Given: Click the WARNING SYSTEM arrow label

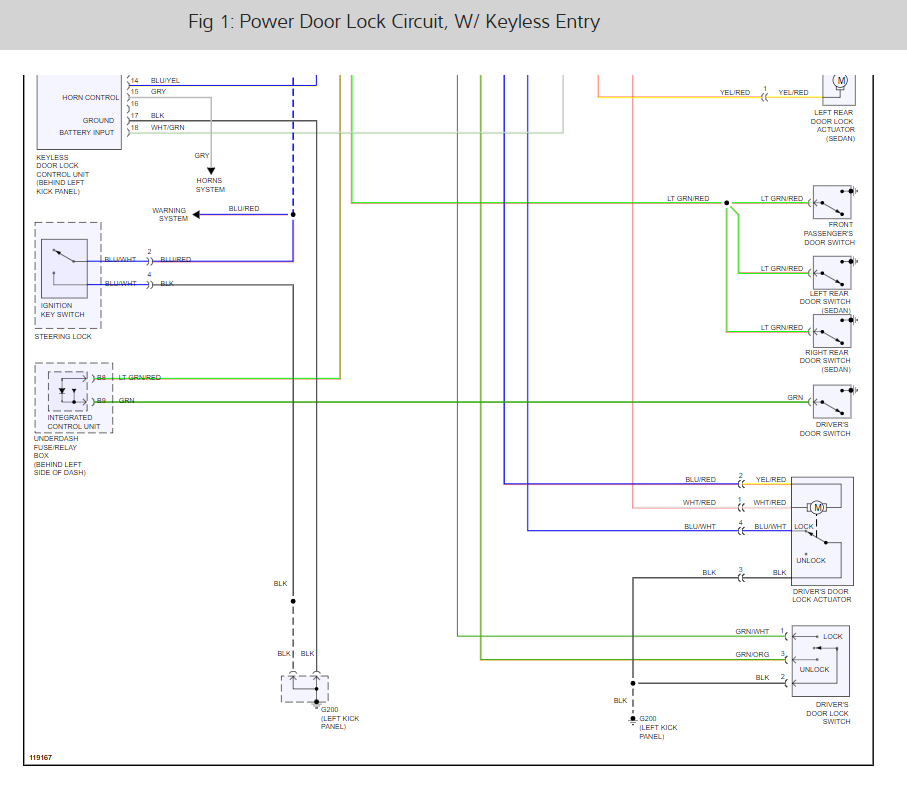Looking at the screenshot, I should 169,212.
